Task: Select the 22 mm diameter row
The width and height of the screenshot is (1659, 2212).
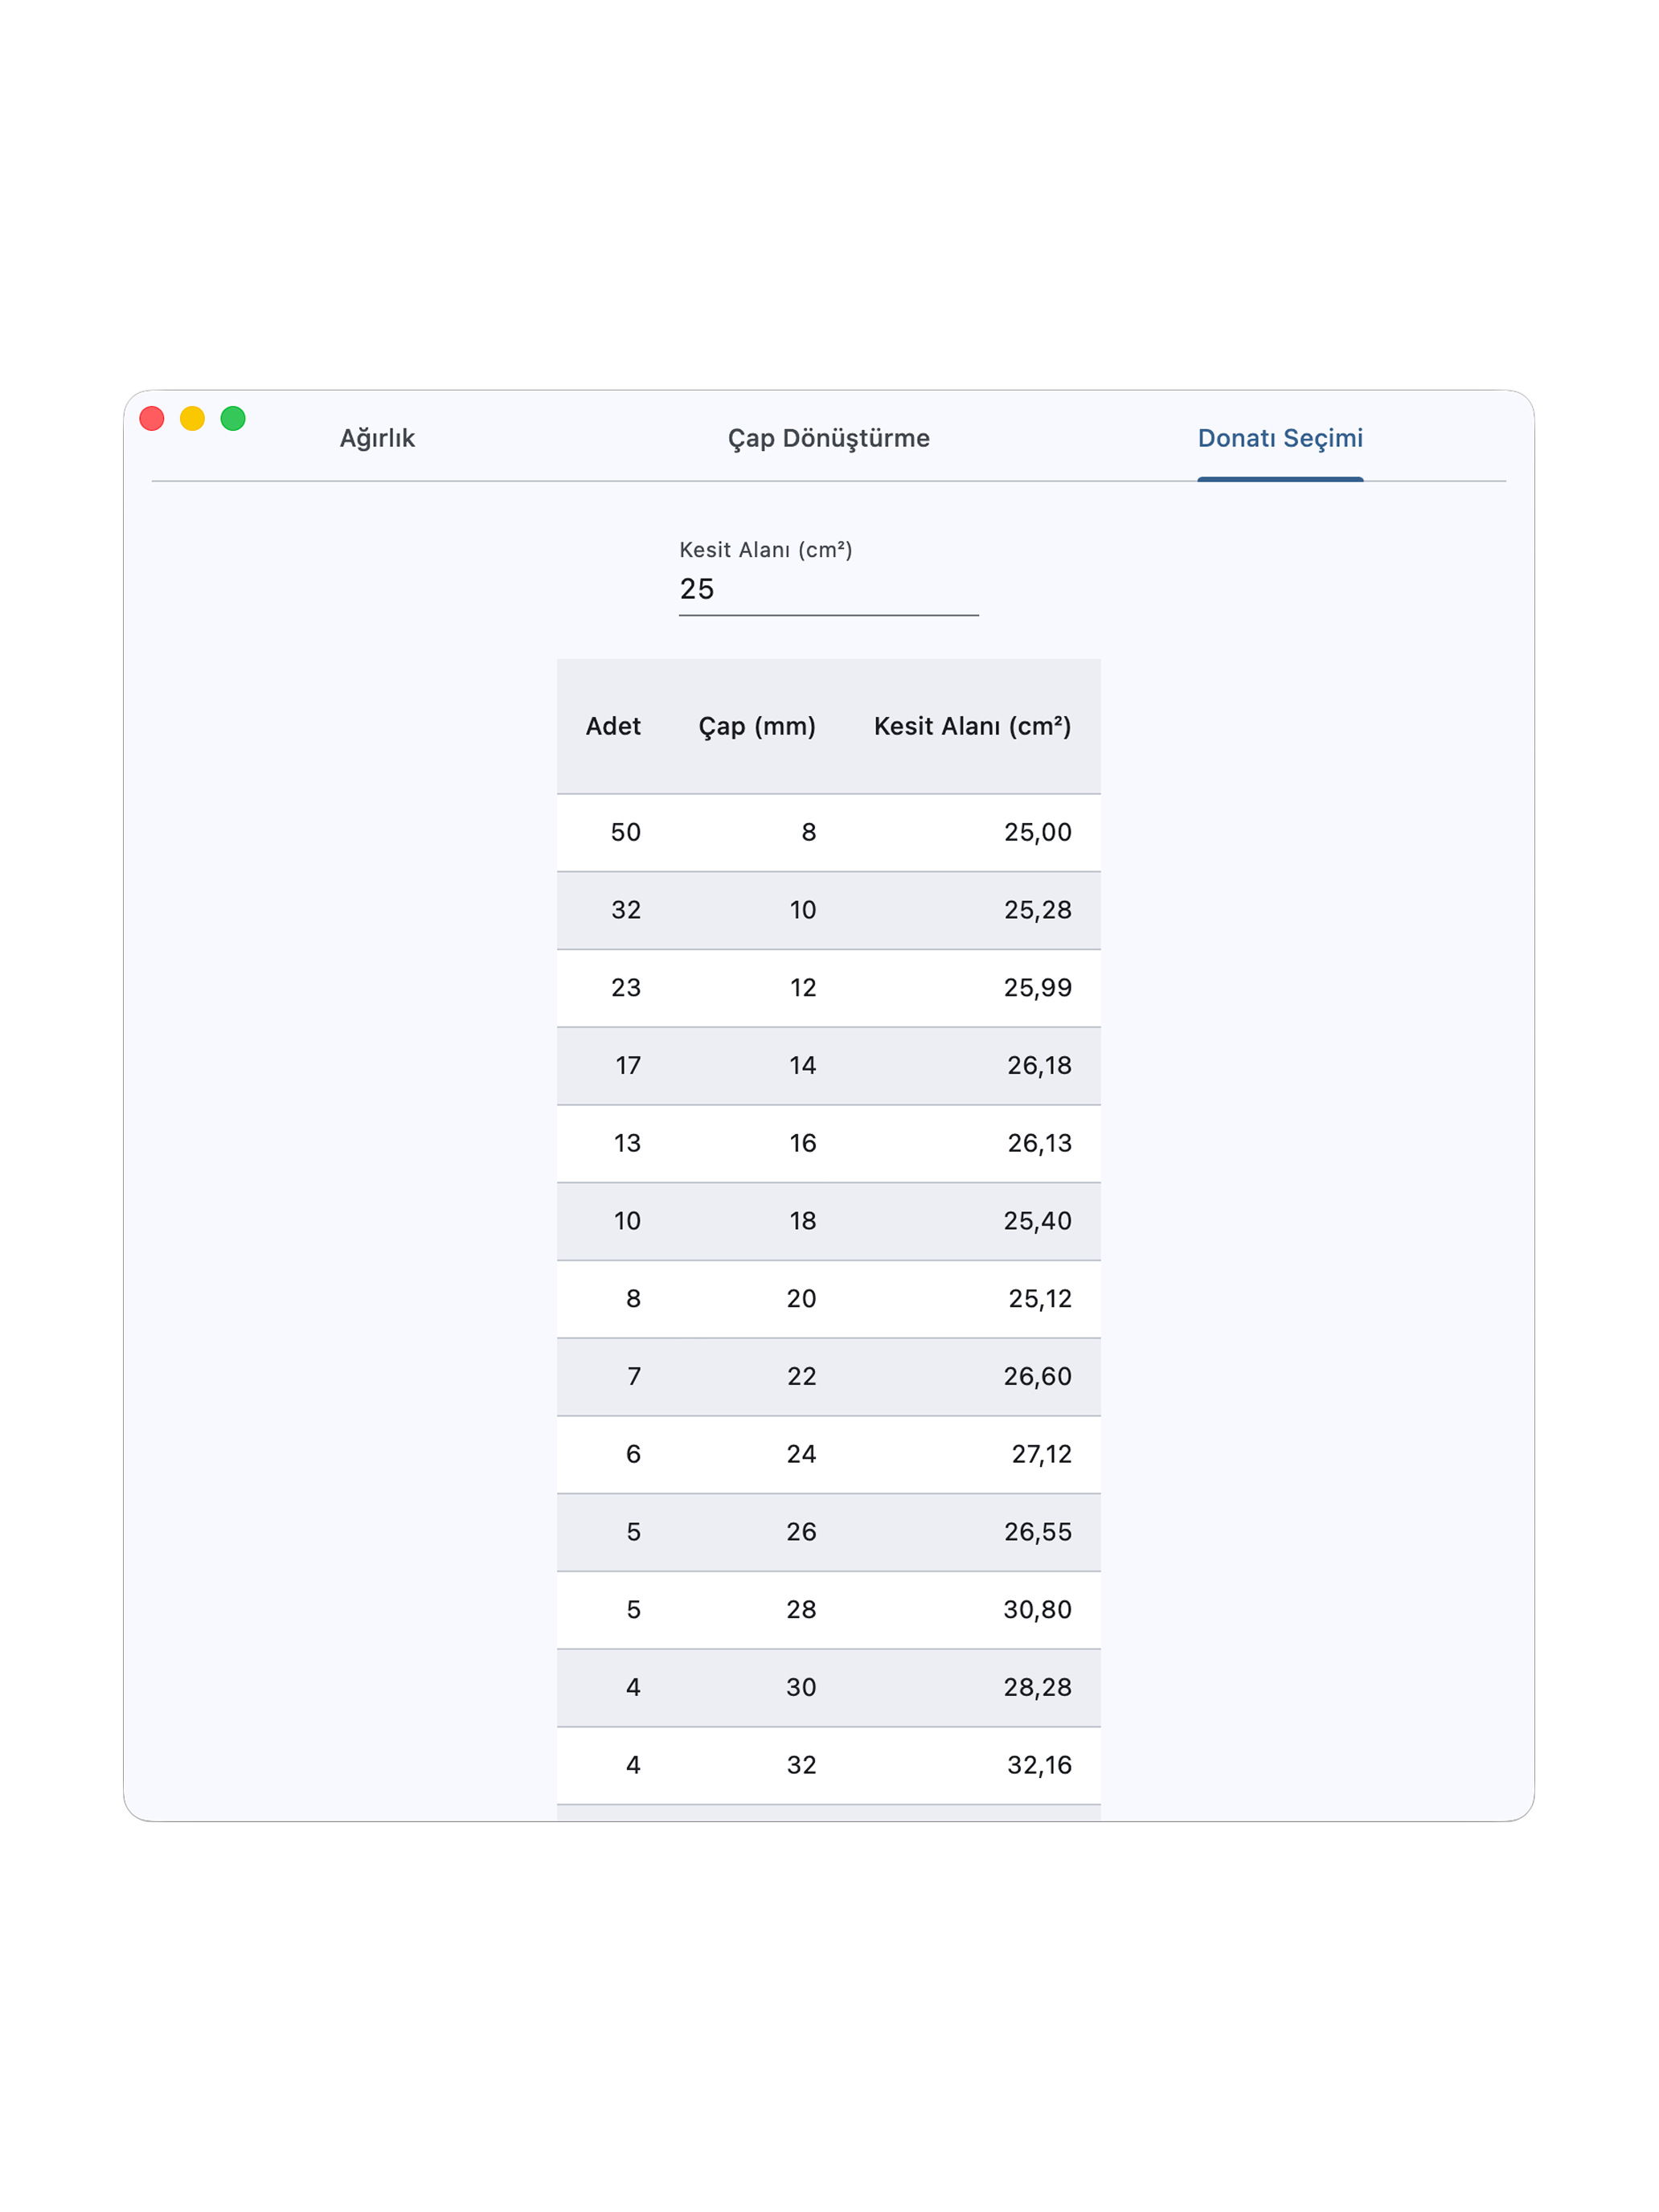Action: 829,1377
